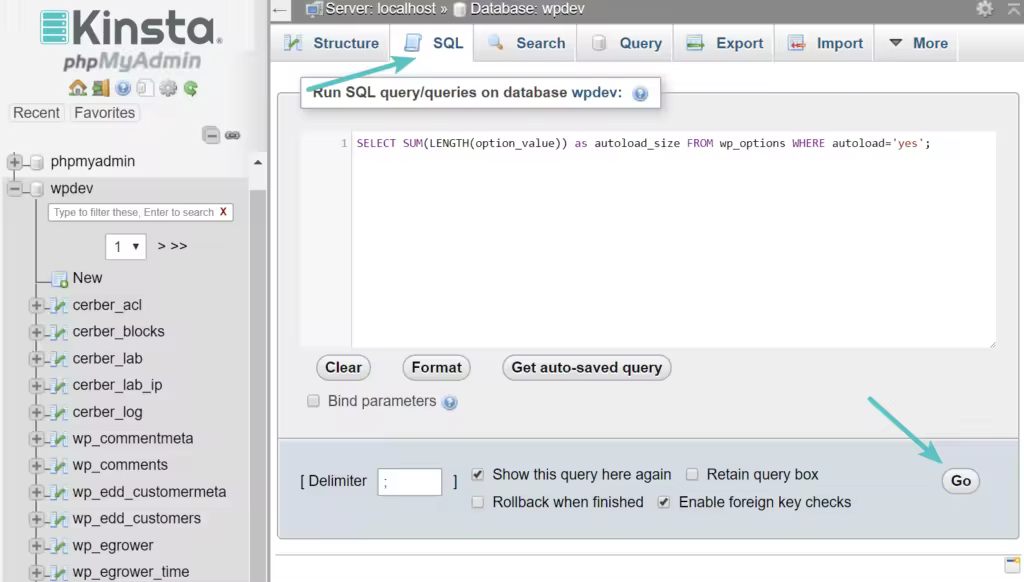Click the cerber_log table icon

click(59, 412)
